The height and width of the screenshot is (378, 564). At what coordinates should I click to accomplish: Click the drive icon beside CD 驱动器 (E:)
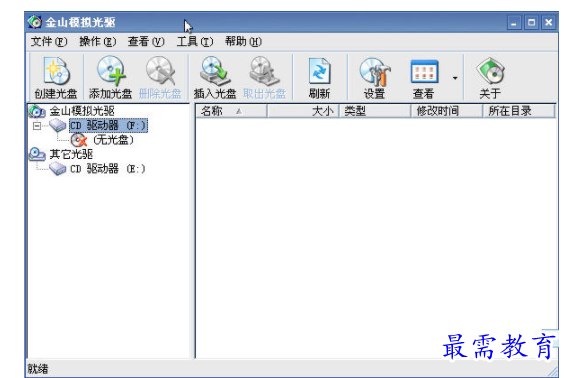[x=58, y=169]
